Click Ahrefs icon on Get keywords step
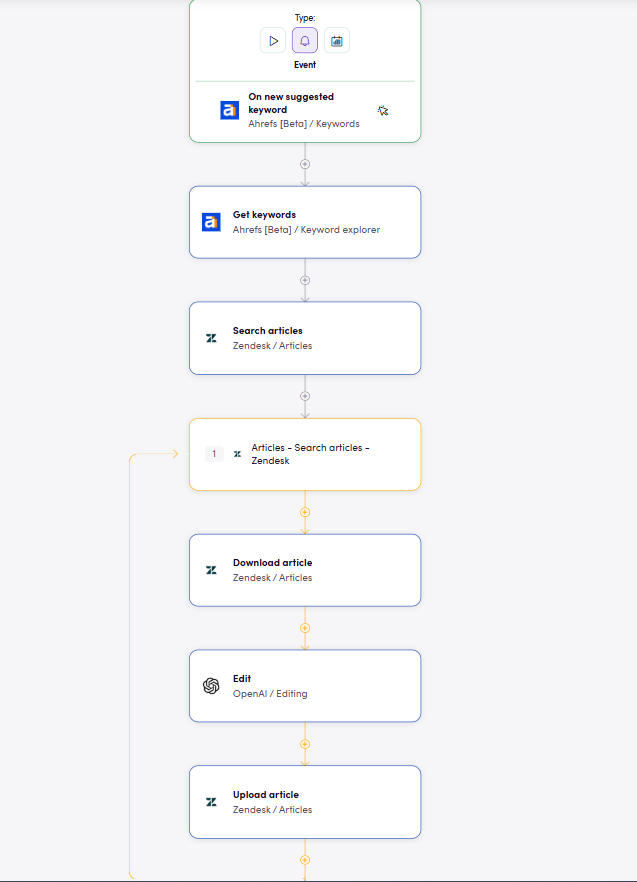637x882 pixels. click(x=211, y=222)
